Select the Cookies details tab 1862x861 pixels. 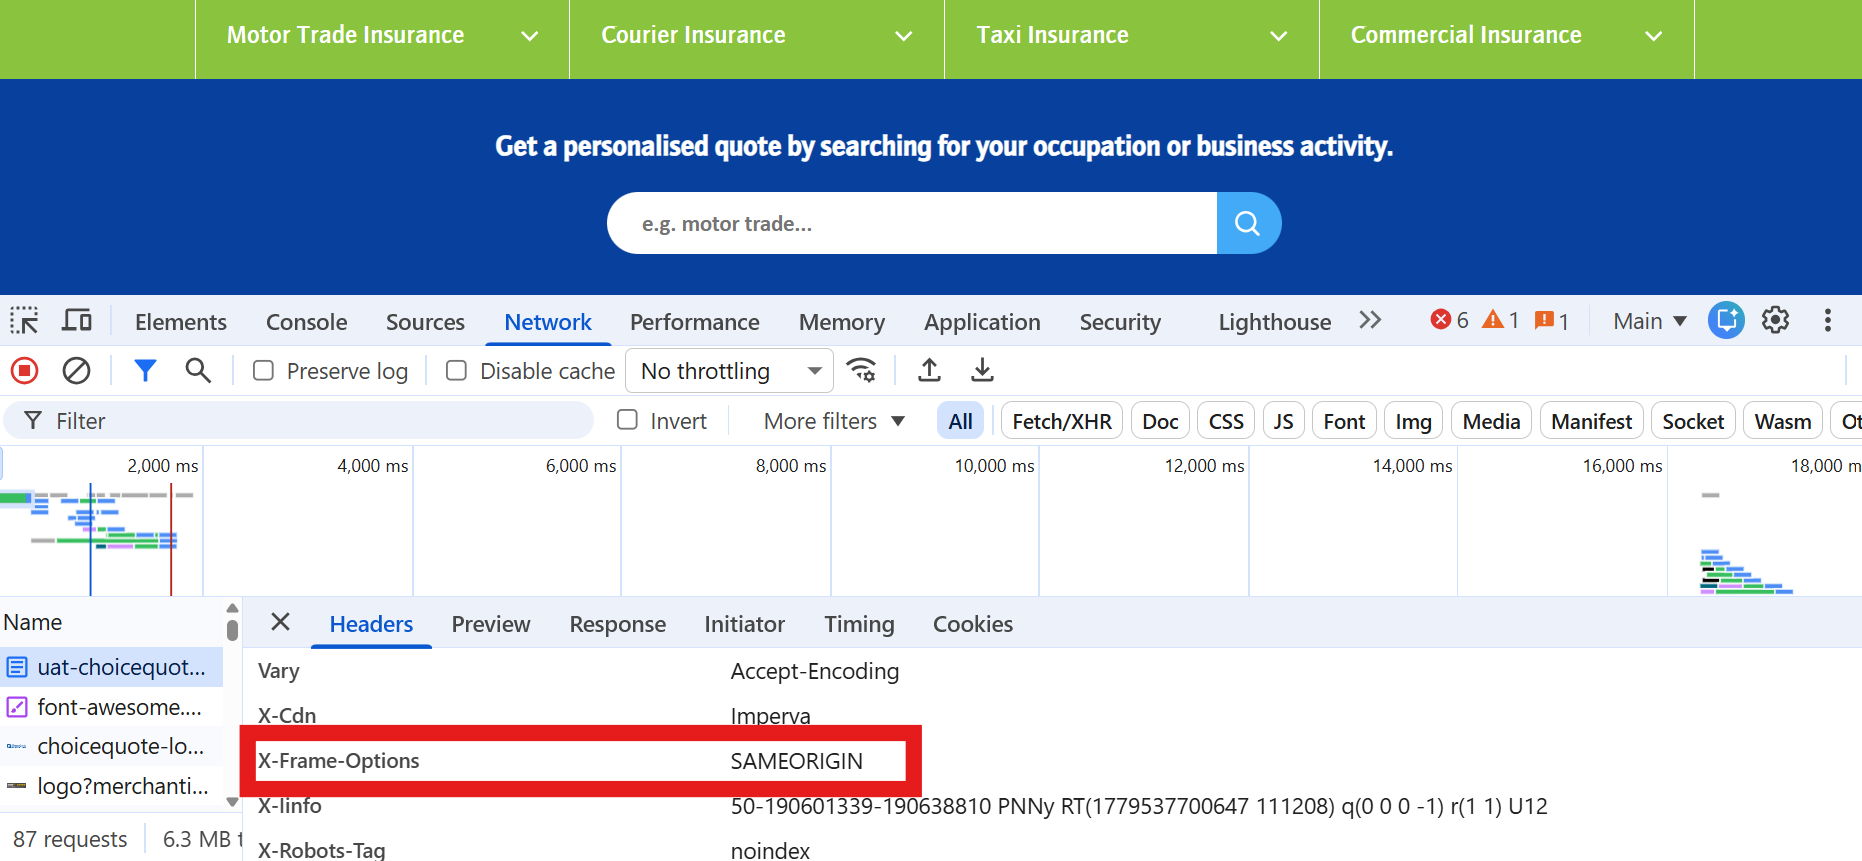973,624
